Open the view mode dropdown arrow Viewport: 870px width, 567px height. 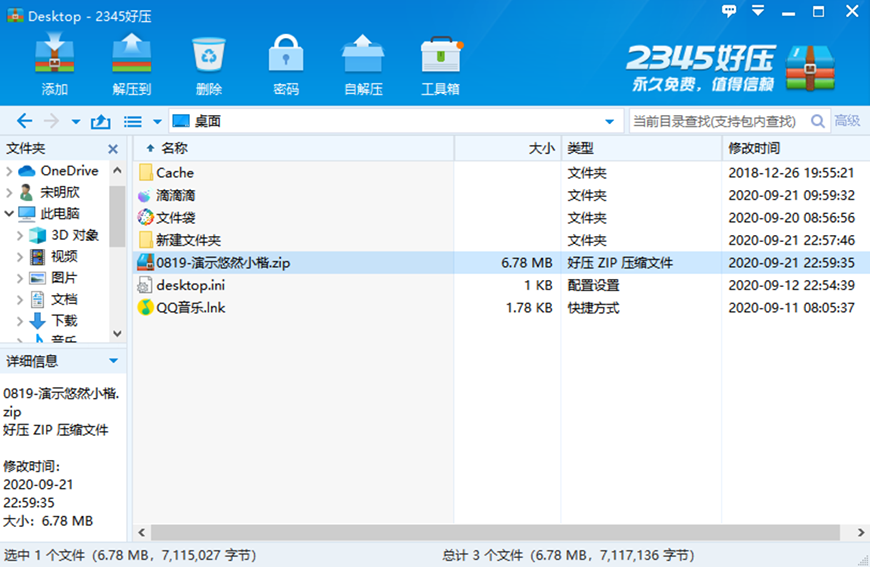click(157, 122)
